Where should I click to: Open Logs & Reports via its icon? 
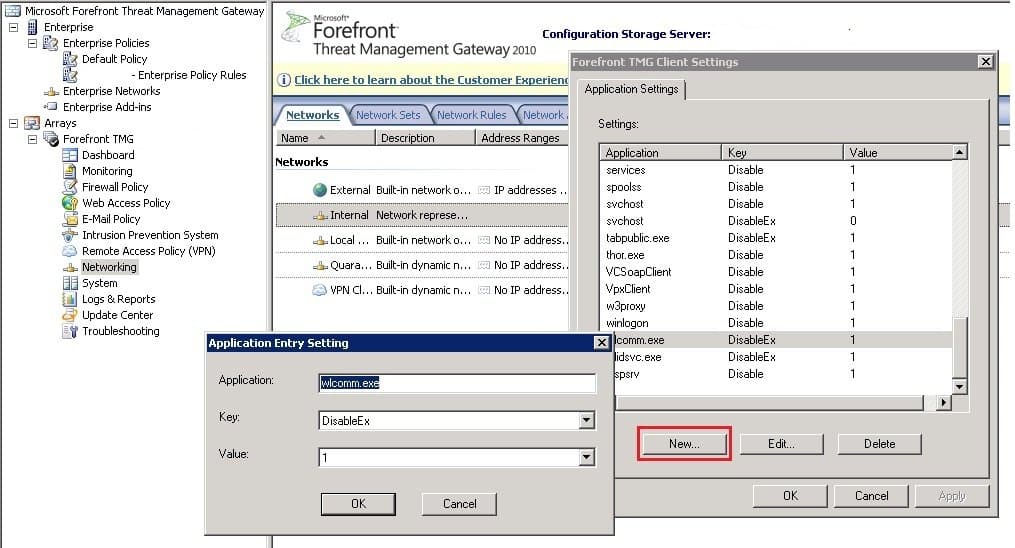70,299
